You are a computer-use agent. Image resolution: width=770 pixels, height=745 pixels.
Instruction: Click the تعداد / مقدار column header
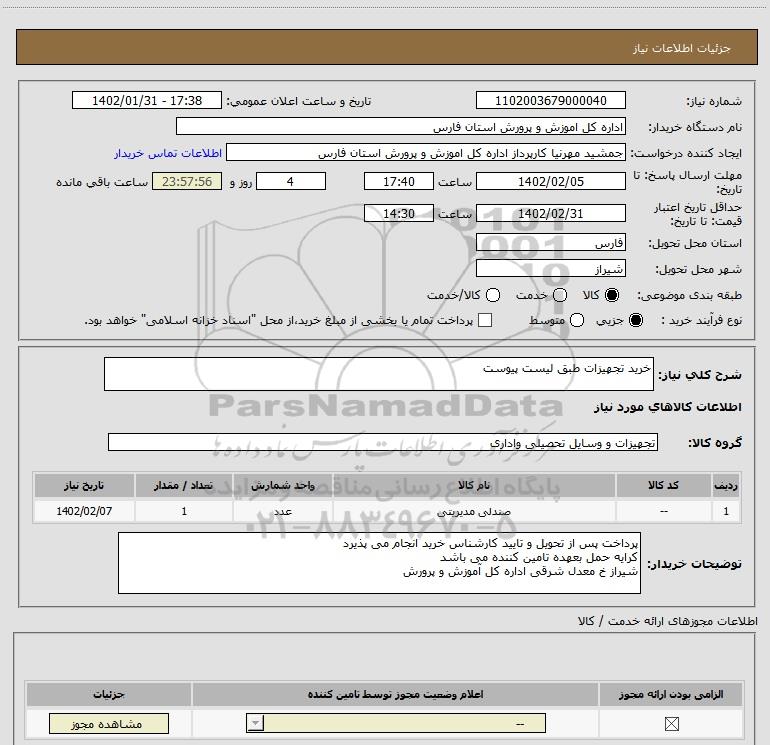pyautogui.click(x=184, y=485)
